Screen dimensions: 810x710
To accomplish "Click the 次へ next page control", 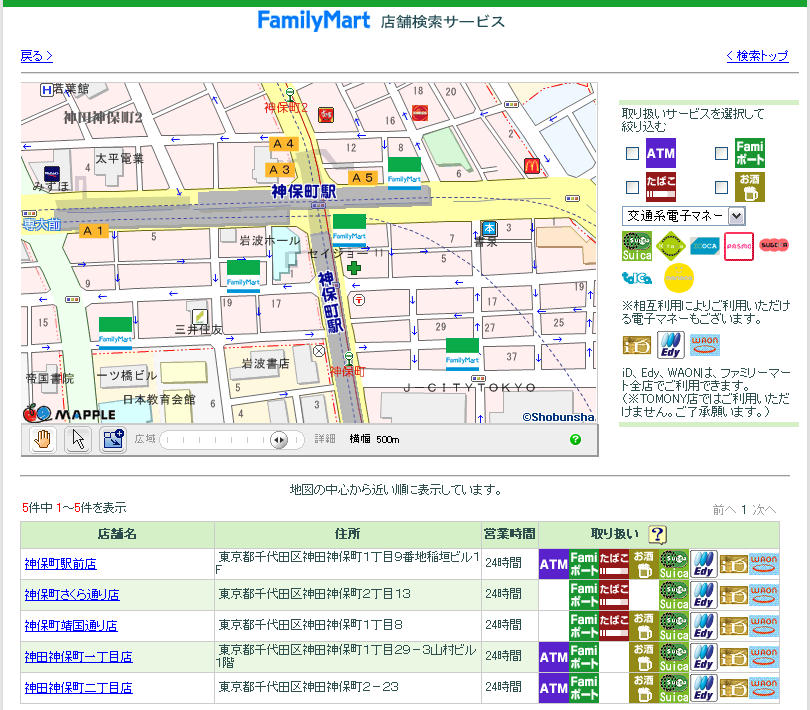I will pyautogui.click(x=764, y=510).
